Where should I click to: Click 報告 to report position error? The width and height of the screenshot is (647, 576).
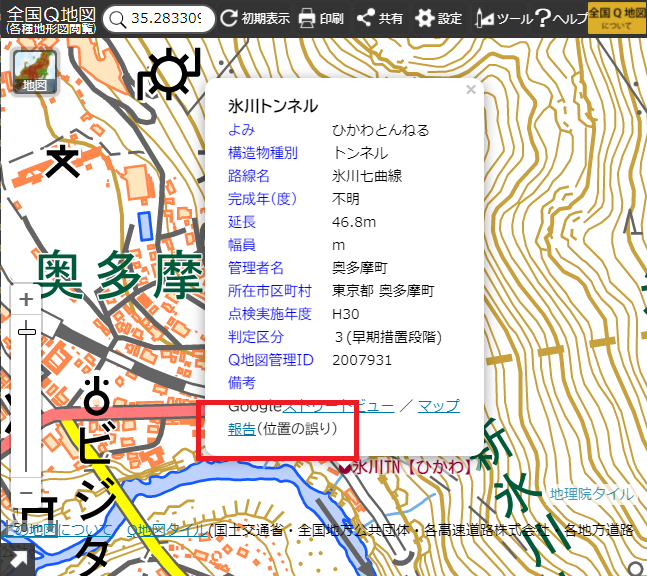(242, 429)
